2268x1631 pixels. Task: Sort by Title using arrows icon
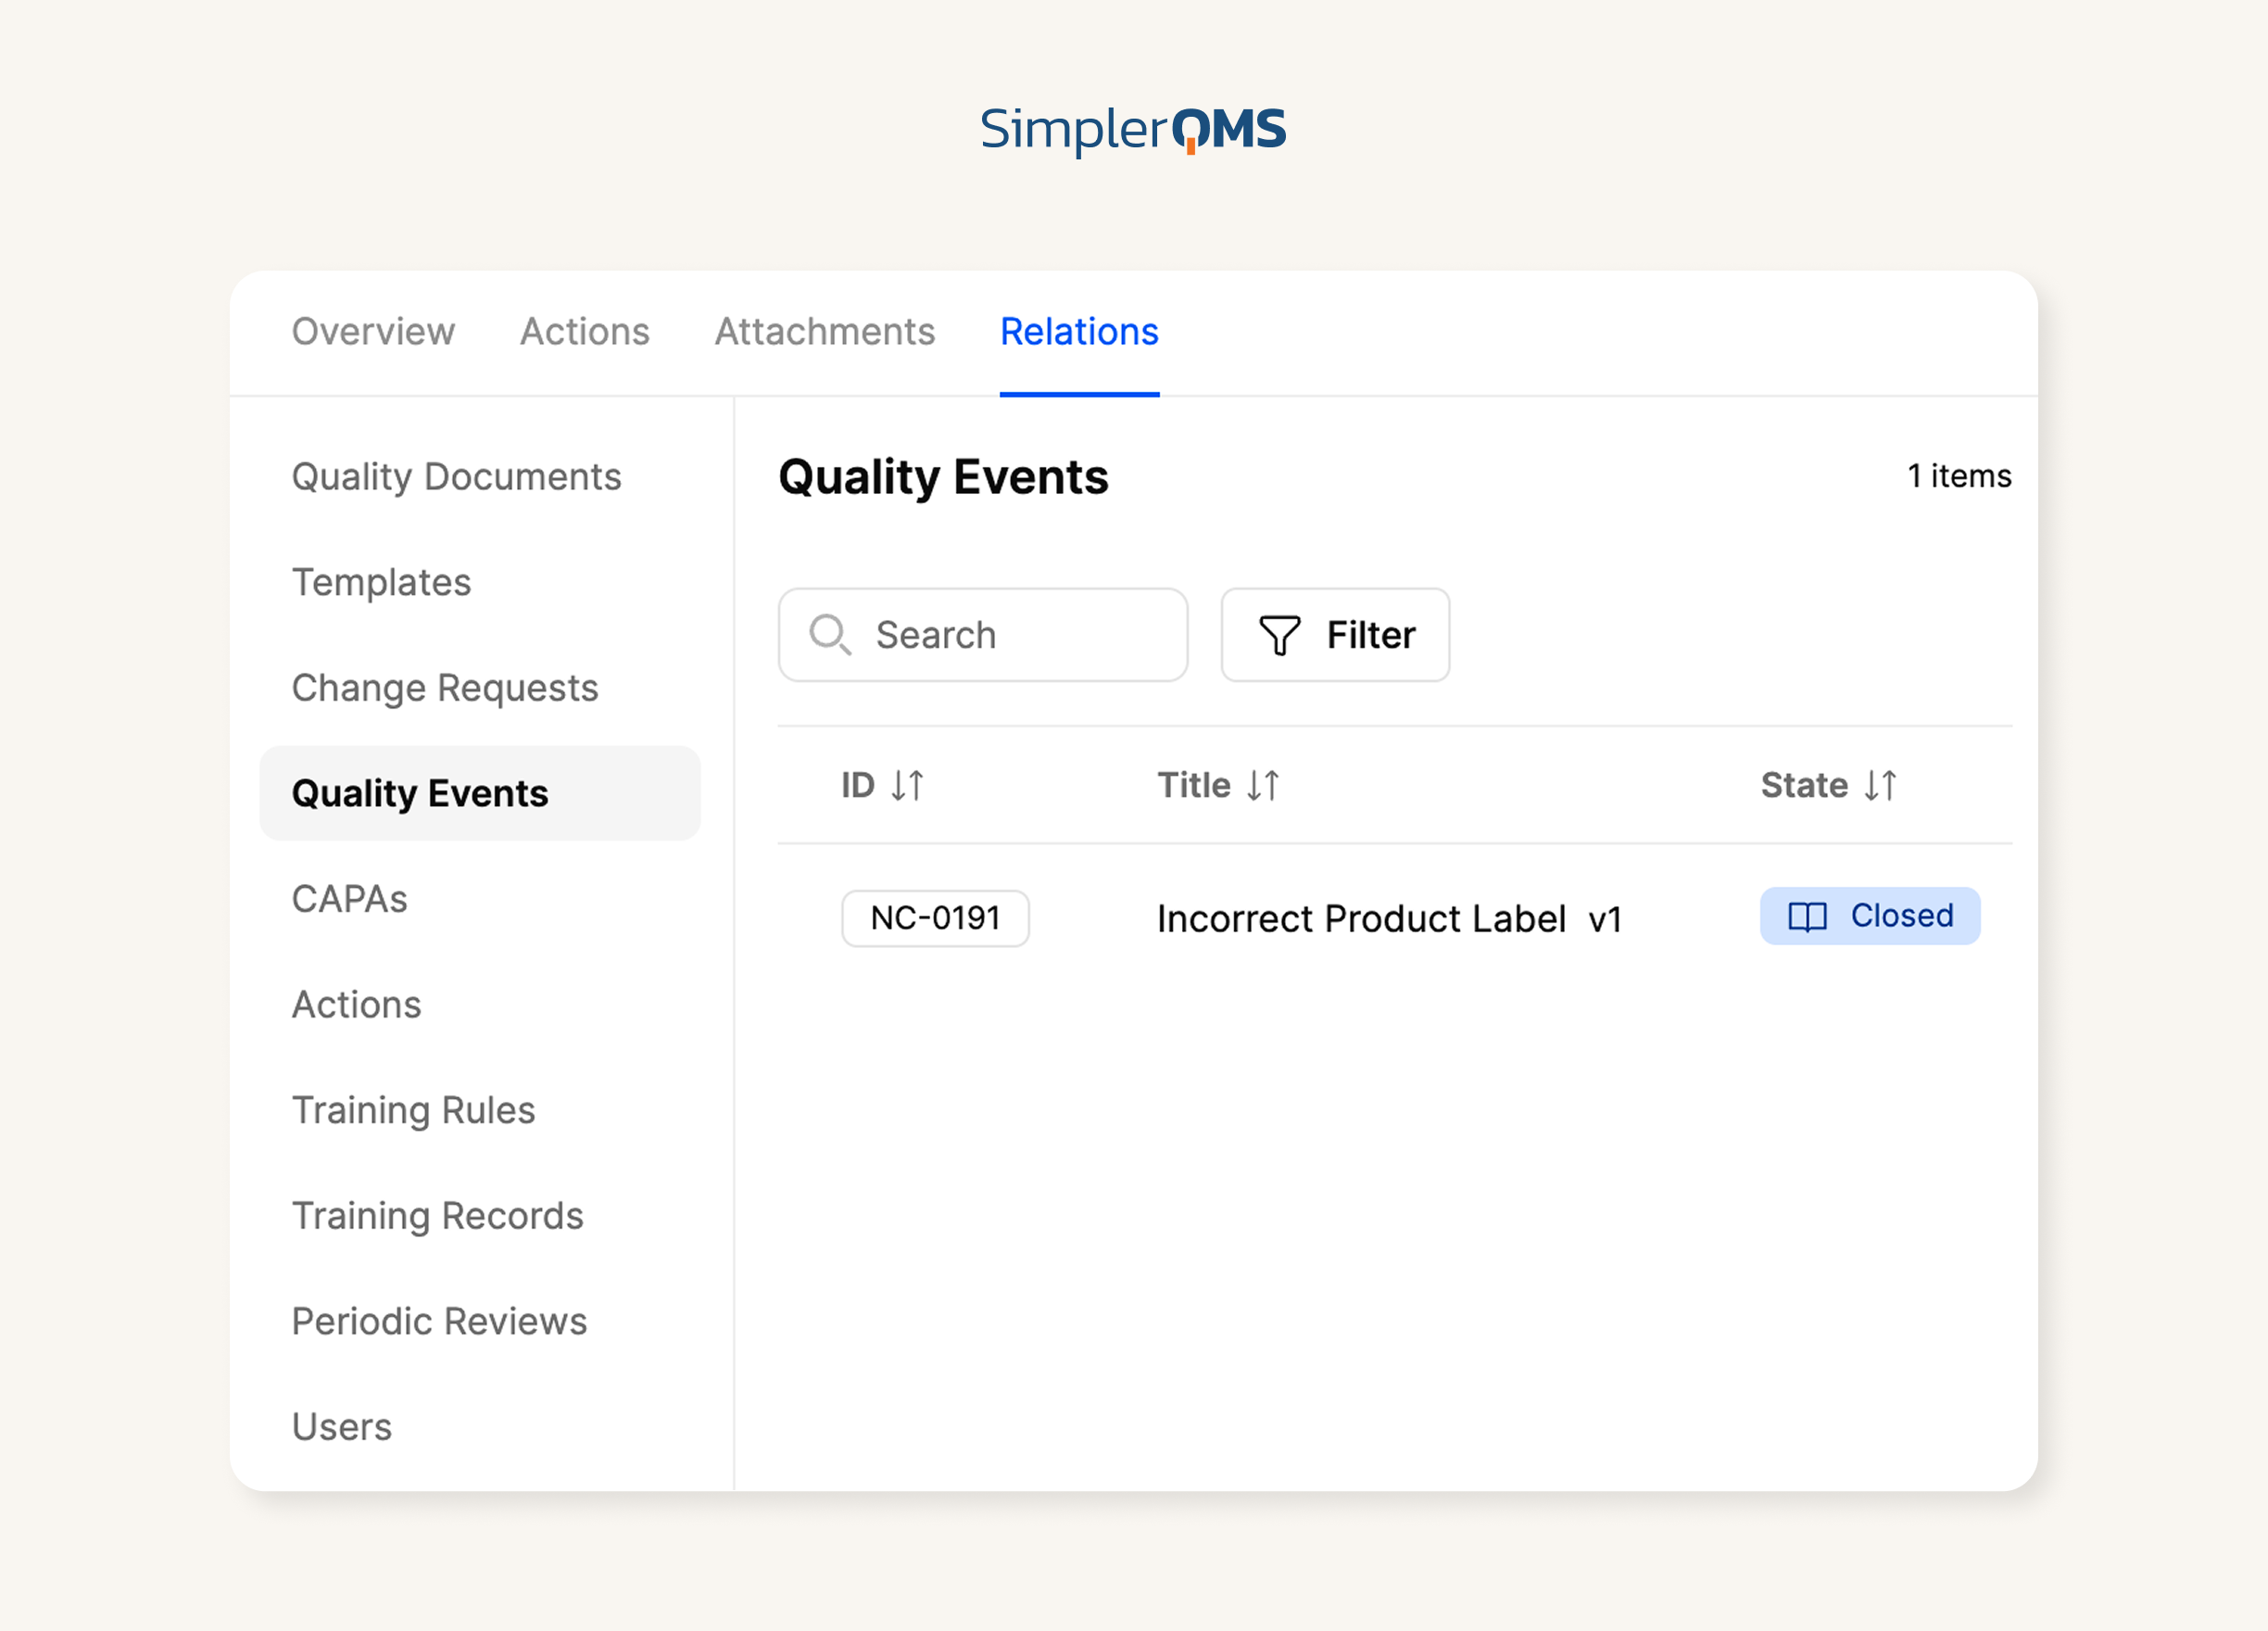coord(1263,785)
